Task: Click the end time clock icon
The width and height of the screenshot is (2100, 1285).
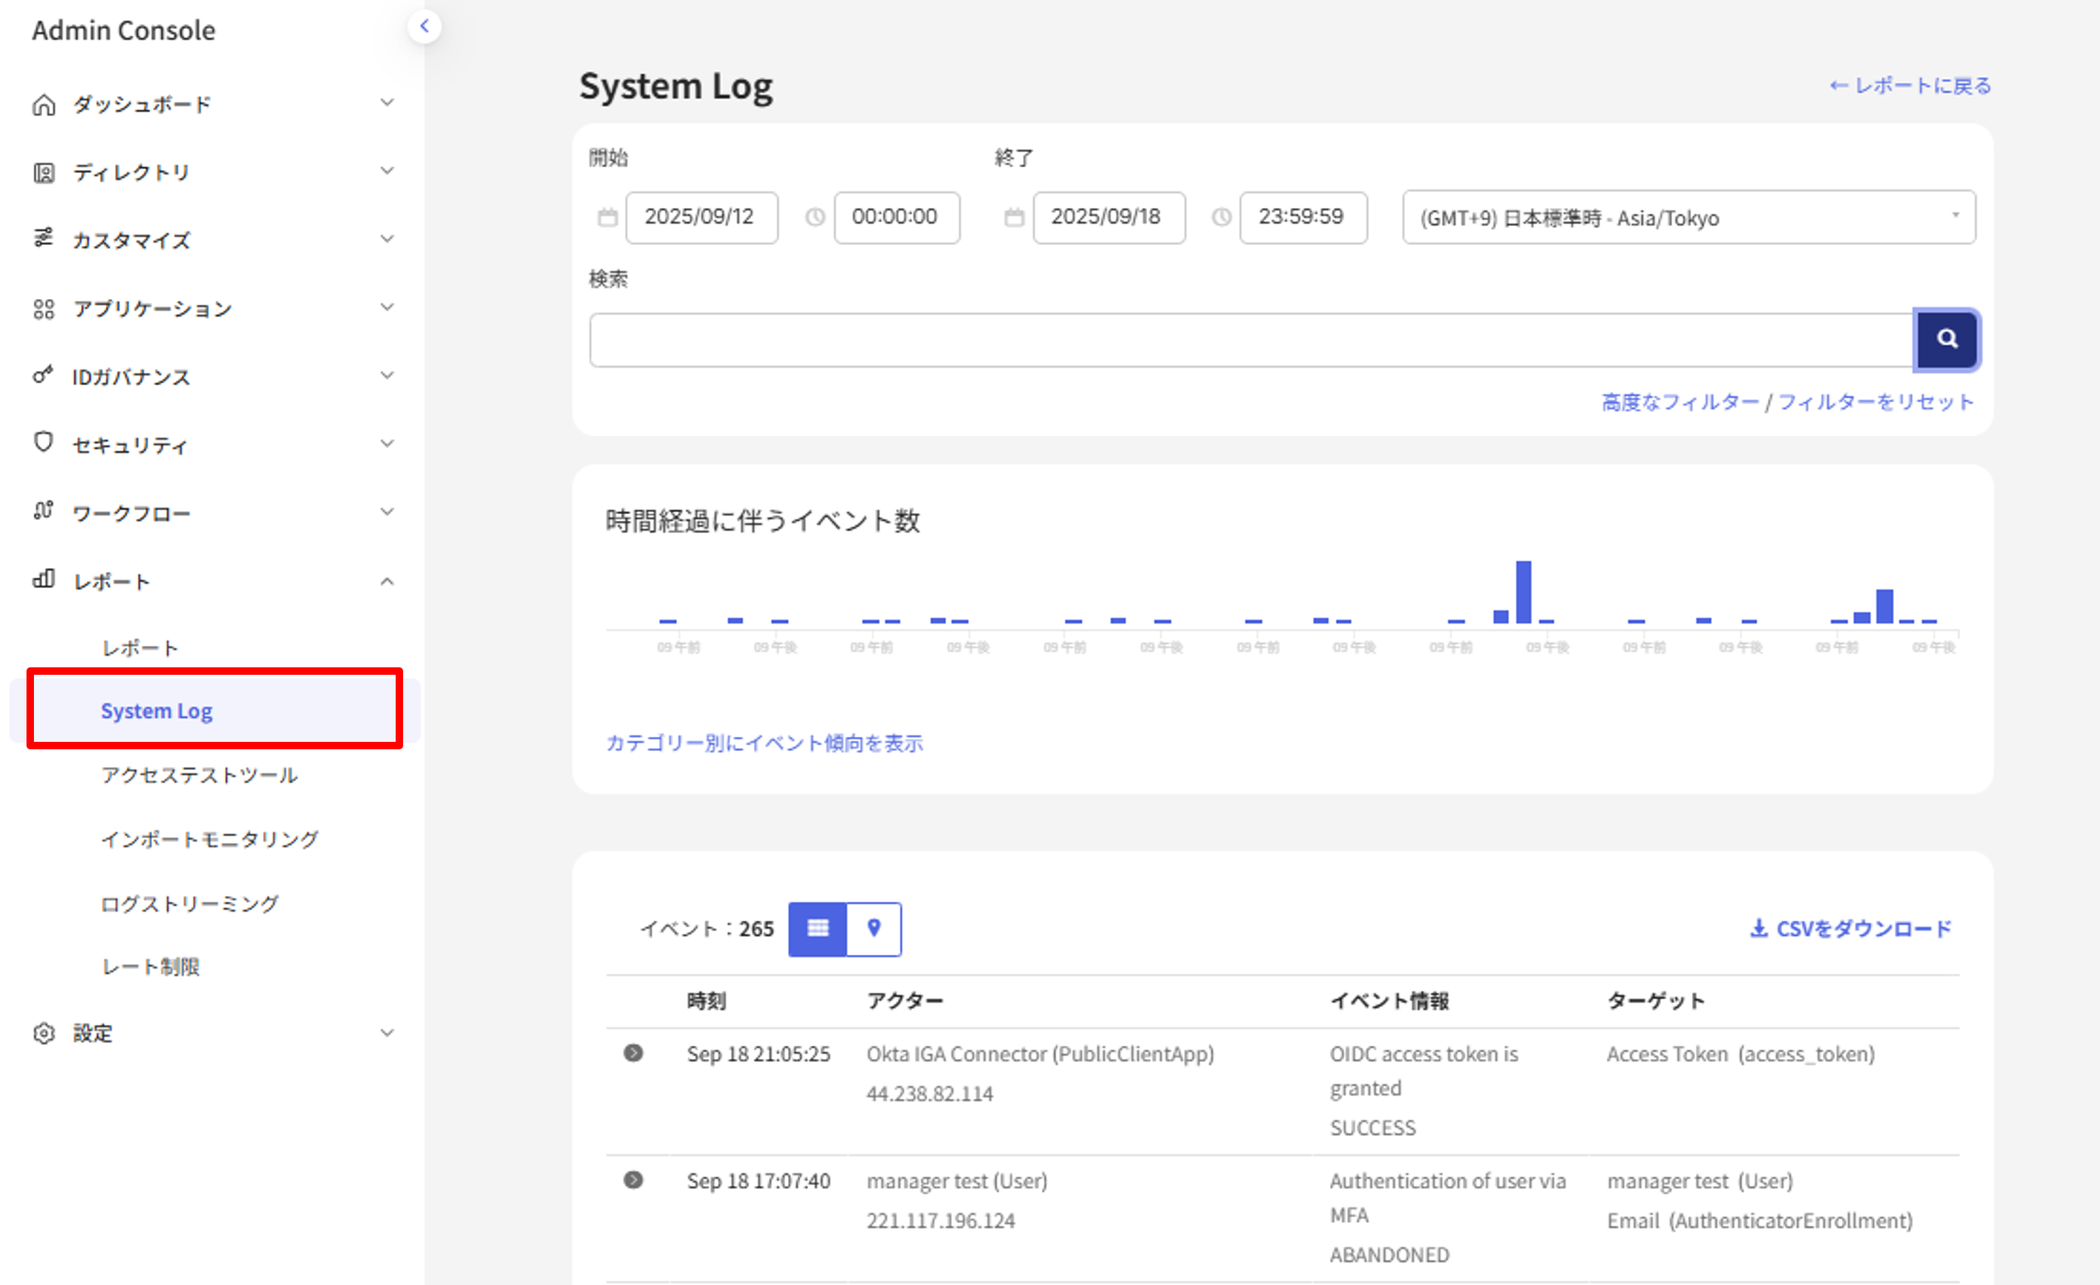Action: pyautogui.click(x=1221, y=217)
